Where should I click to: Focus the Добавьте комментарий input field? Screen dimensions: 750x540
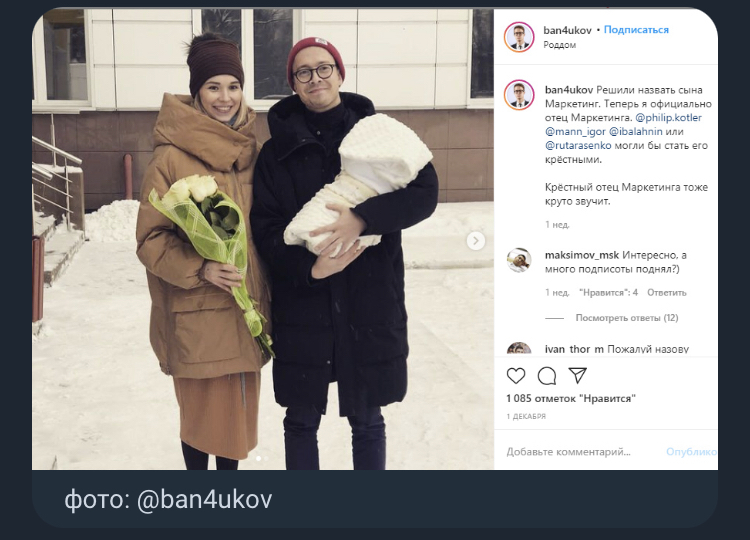tap(583, 452)
